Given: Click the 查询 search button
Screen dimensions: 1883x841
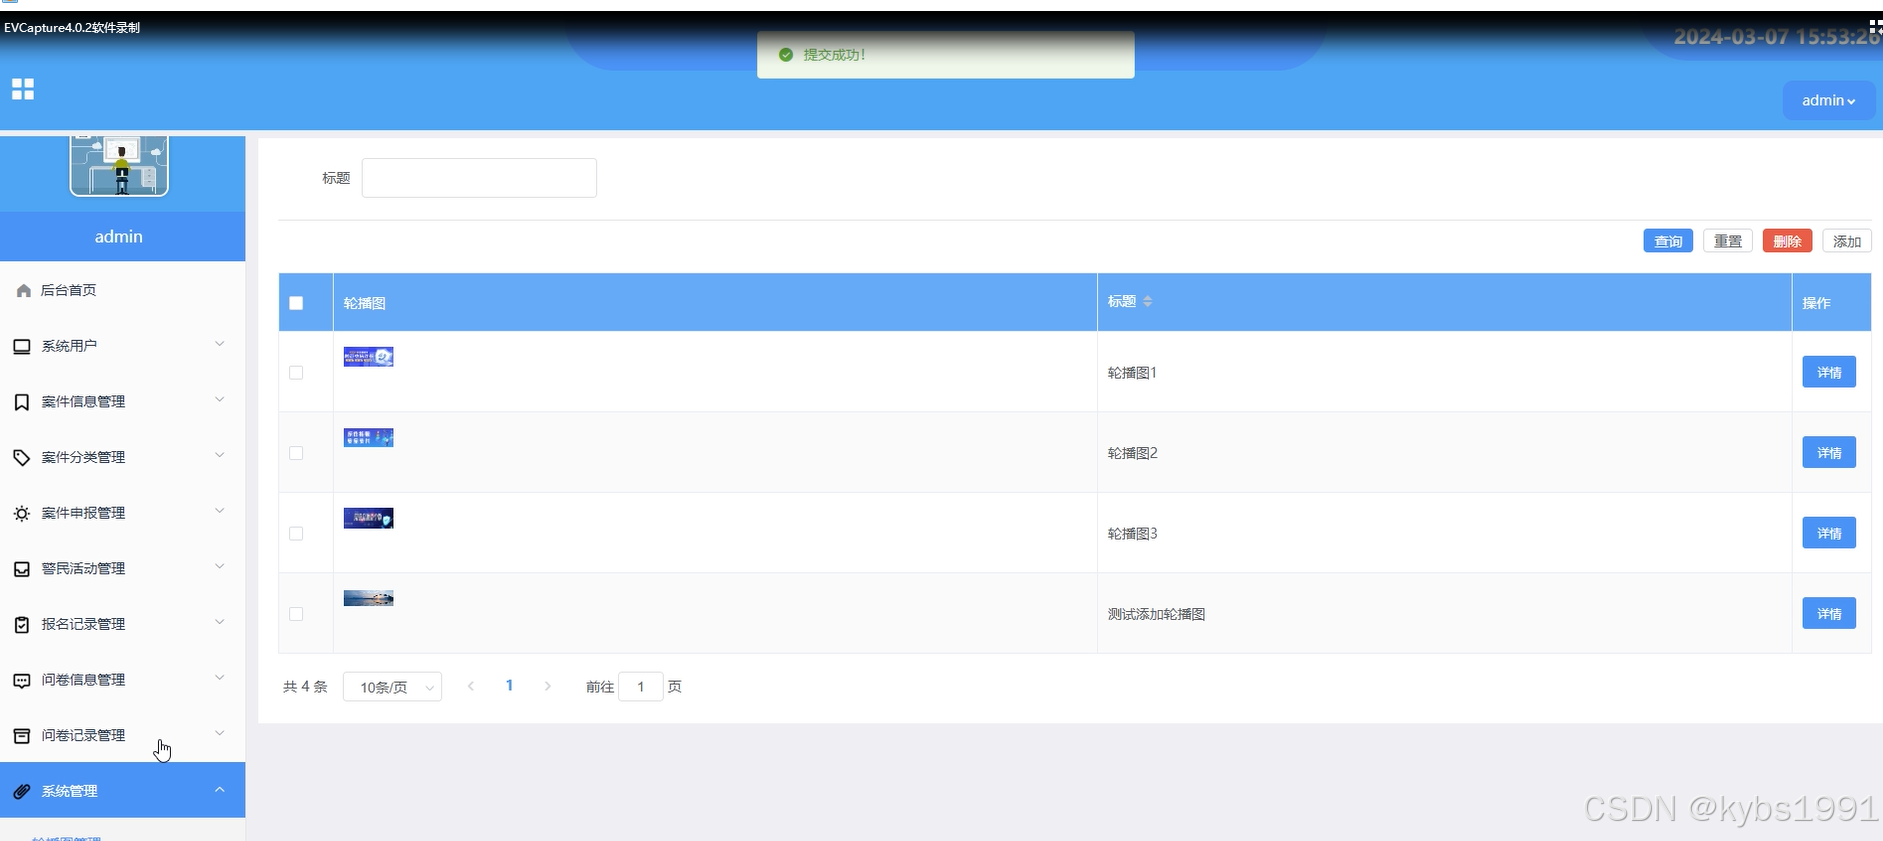Looking at the screenshot, I should (1668, 241).
